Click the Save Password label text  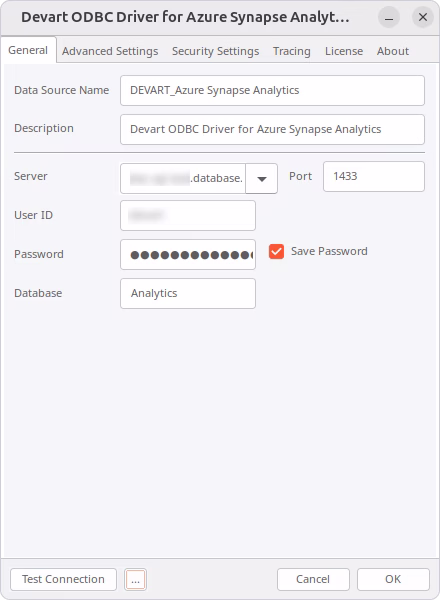click(329, 251)
